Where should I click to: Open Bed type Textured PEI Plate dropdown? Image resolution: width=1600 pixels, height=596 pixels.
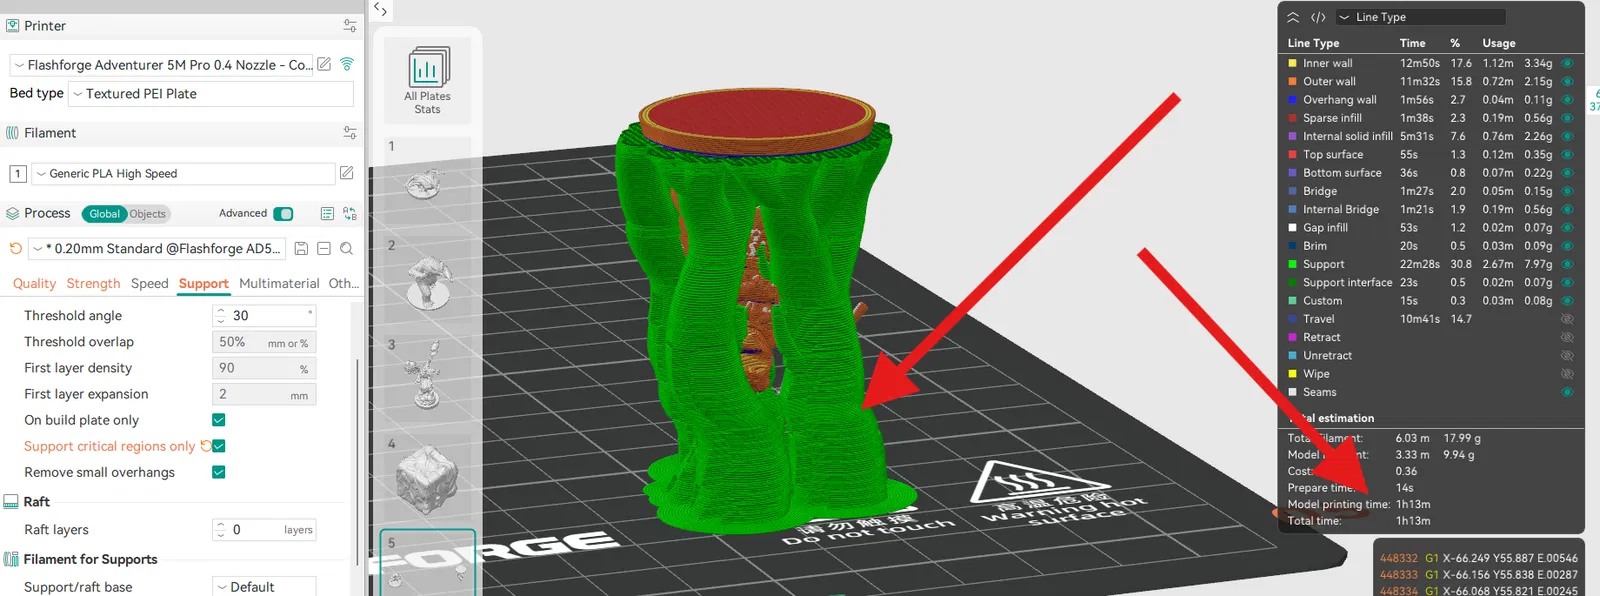(x=211, y=94)
